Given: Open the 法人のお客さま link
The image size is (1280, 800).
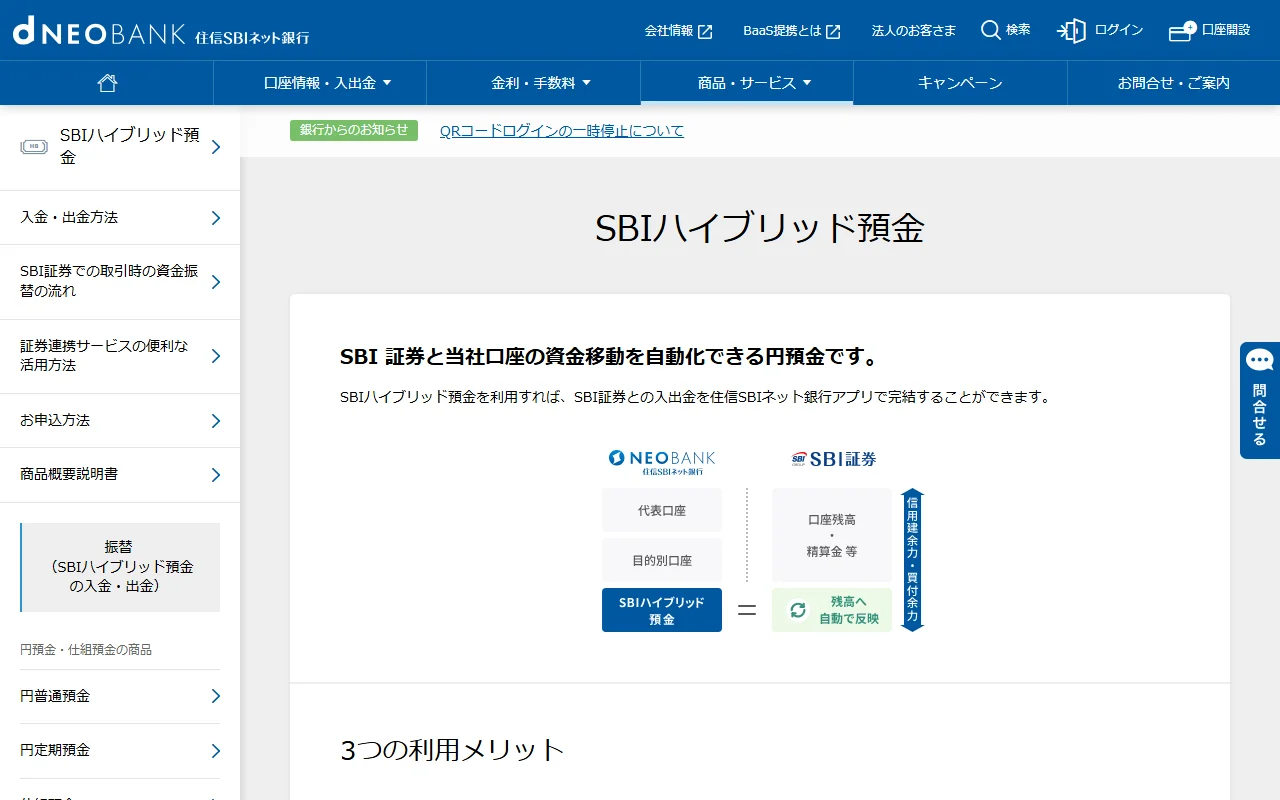Looking at the screenshot, I should [914, 31].
